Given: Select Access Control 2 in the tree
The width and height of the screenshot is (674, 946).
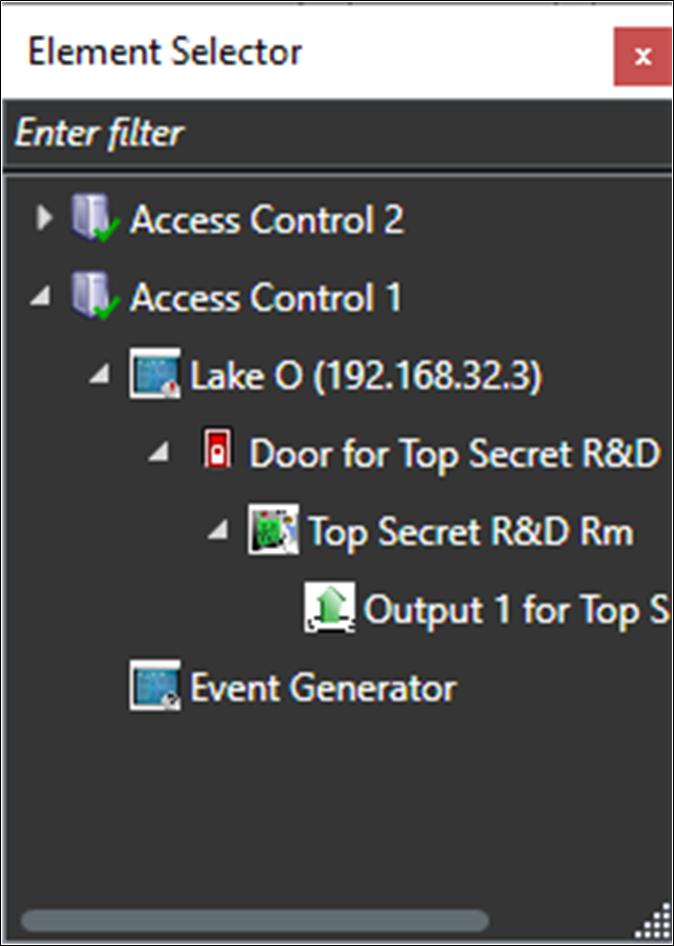Looking at the screenshot, I should (x=266, y=220).
